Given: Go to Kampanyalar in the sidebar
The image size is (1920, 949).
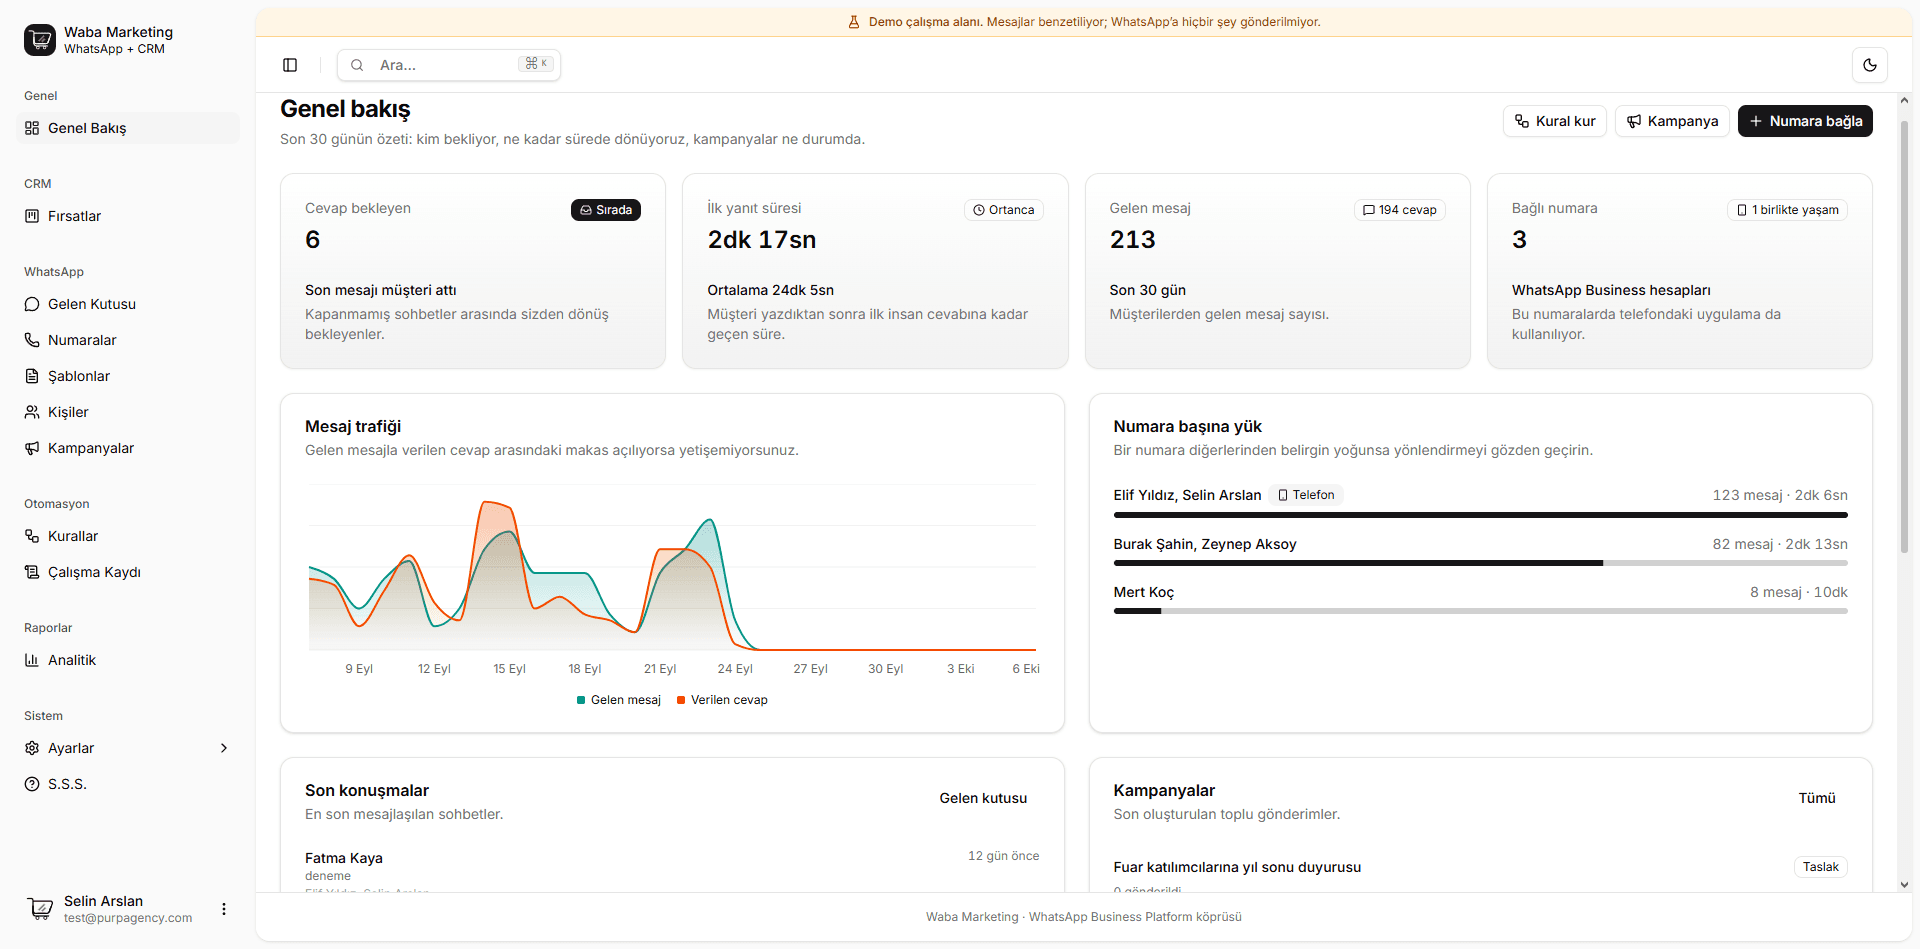Looking at the screenshot, I should click(x=128, y=448).
